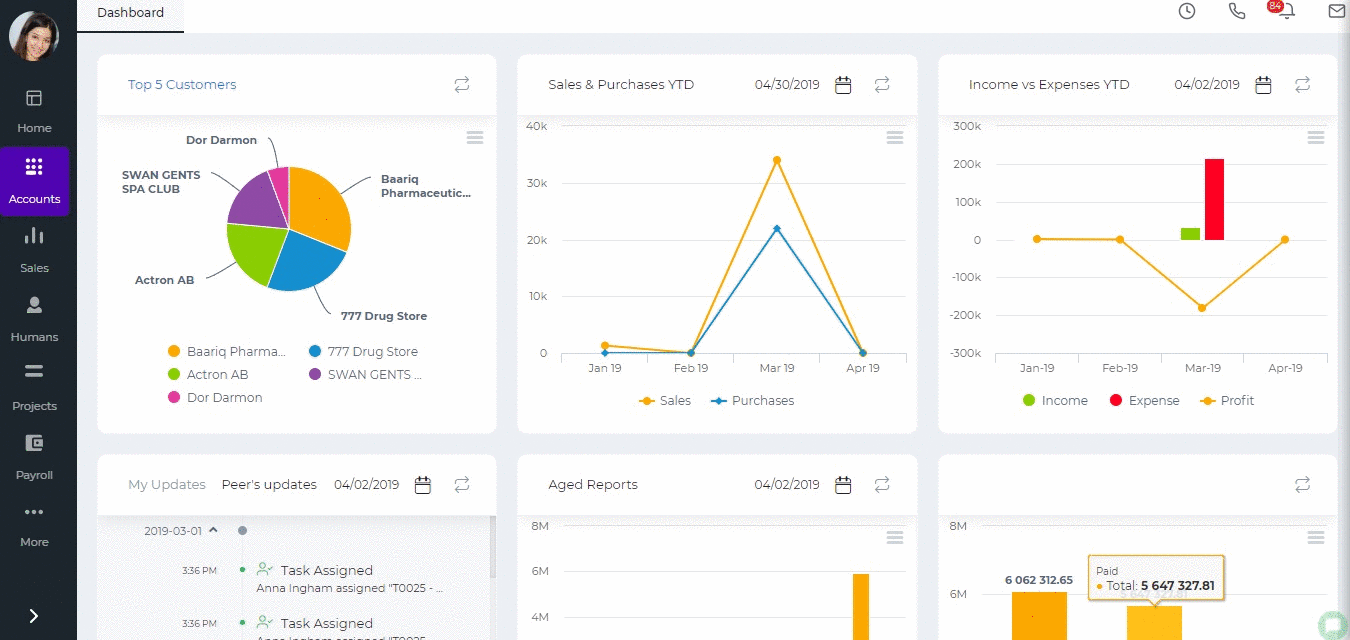Select the Dashboard tab
The width and height of the screenshot is (1350, 640).
pyautogui.click(x=130, y=13)
